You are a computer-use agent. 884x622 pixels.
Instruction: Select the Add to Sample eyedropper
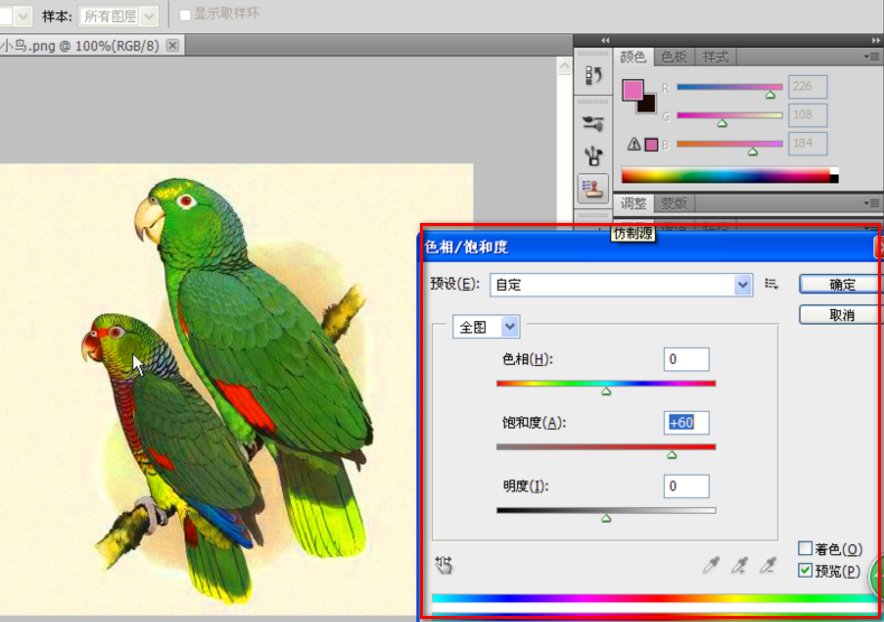(739, 566)
